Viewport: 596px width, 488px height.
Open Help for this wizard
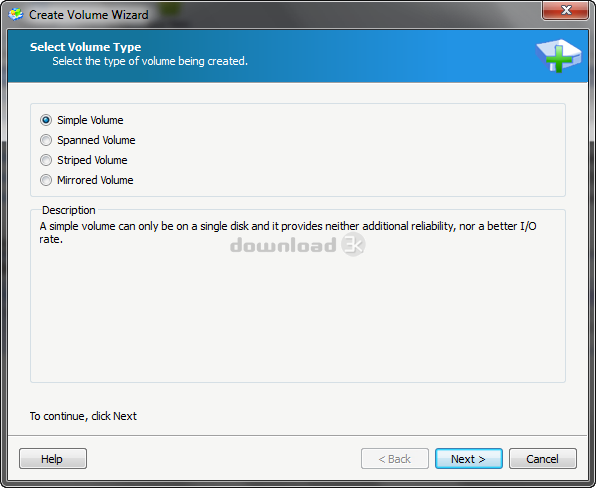[53, 459]
